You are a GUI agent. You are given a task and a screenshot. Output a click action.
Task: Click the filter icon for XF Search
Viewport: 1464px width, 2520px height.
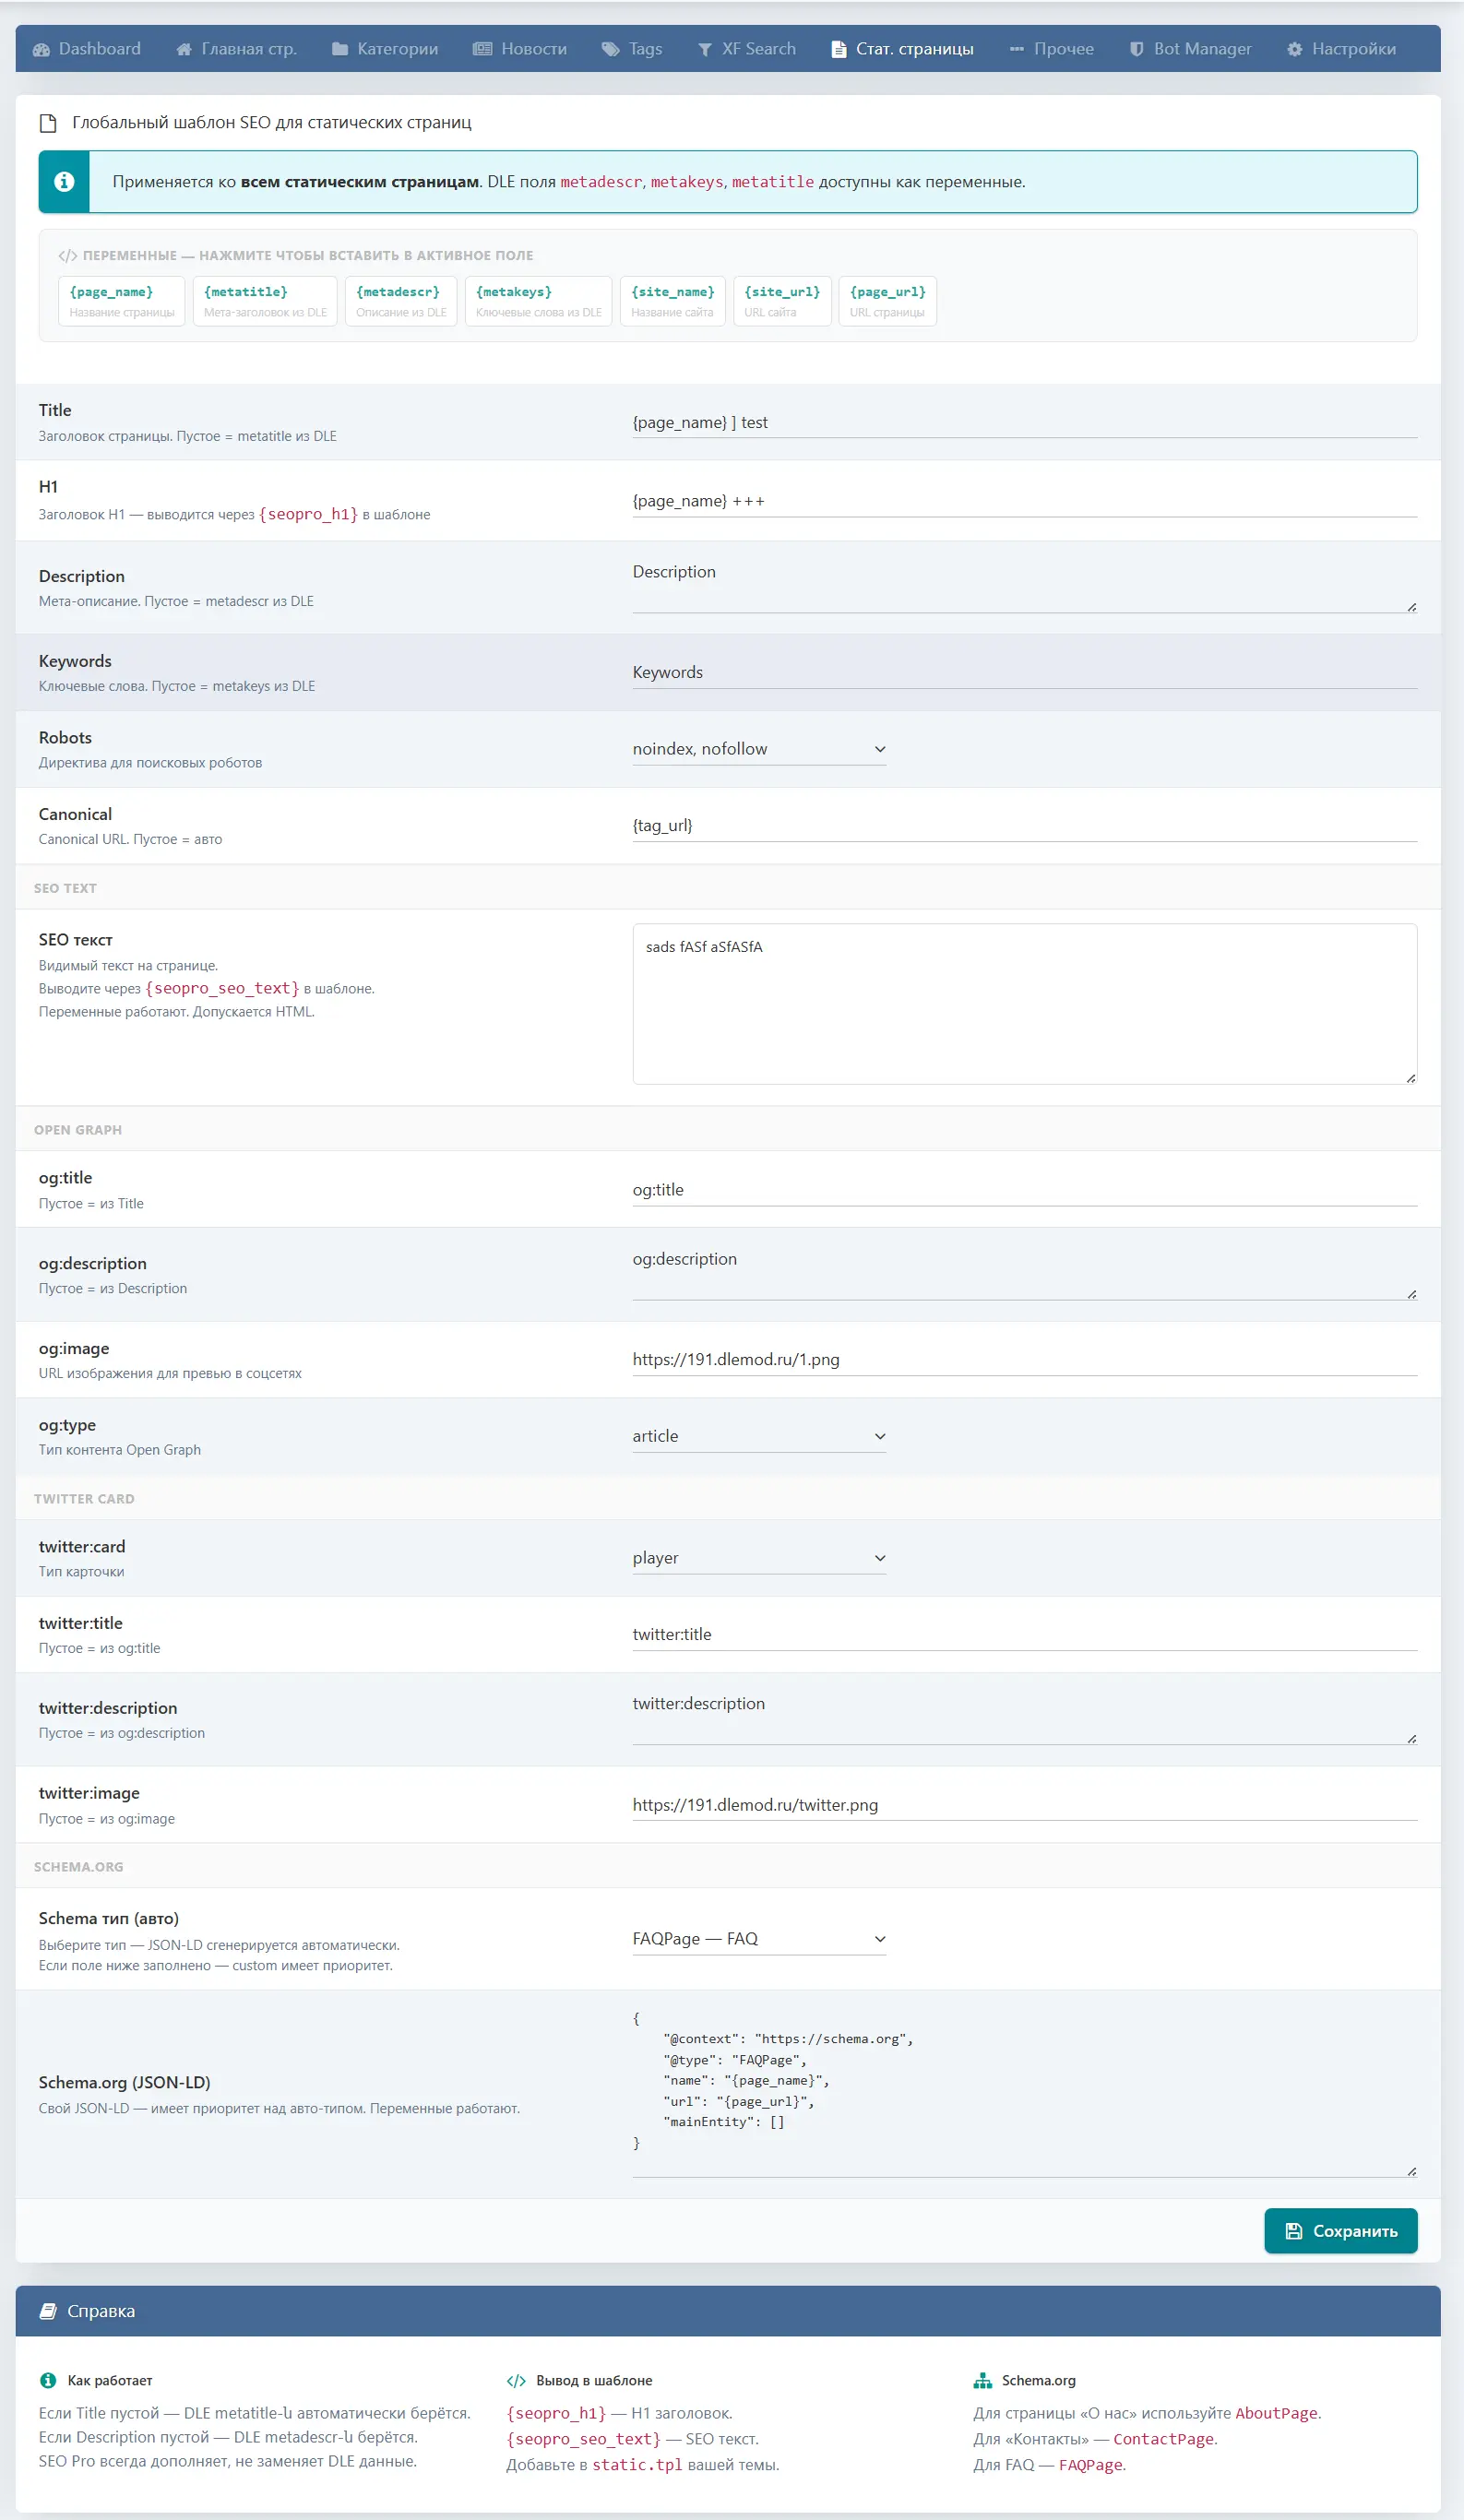[x=705, y=49]
